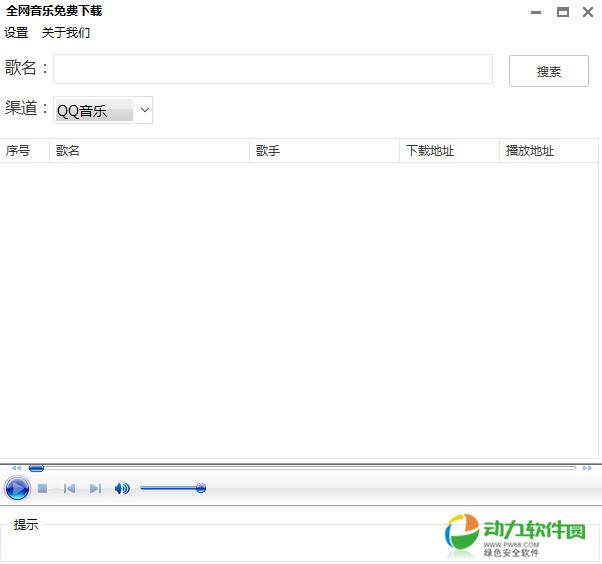Click the 搜索 search button
Image resolution: width=602 pixels, height=564 pixels.
pyautogui.click(x=549, y=71)
